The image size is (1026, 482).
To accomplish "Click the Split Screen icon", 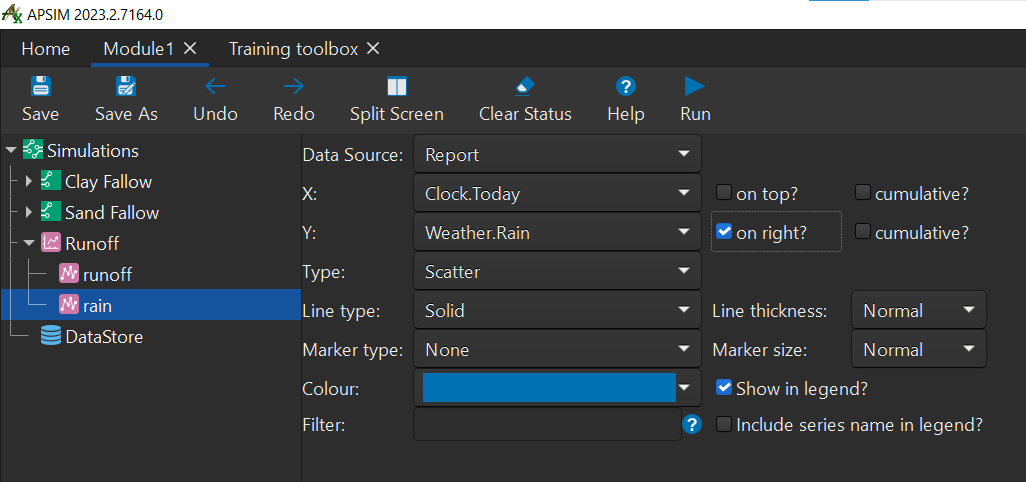I will 397,86.
